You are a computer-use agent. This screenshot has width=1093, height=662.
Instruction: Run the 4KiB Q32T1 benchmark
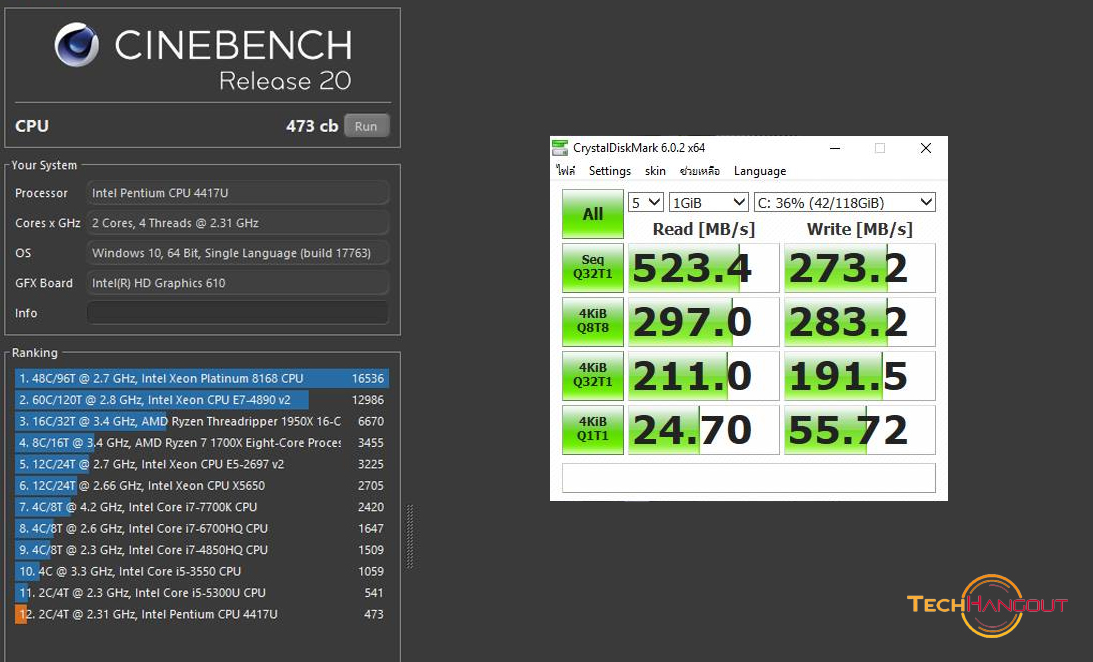pyautogui.click(x=593, y=375)
